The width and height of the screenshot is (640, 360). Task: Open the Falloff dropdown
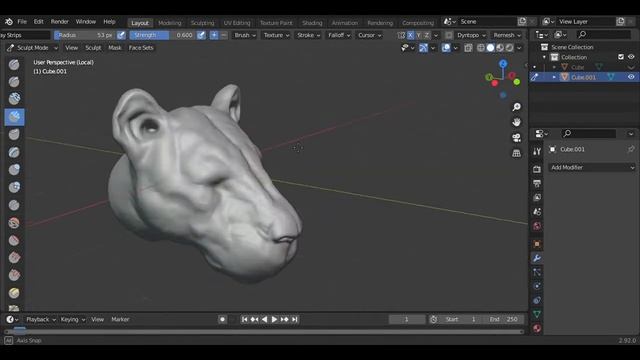339,35
